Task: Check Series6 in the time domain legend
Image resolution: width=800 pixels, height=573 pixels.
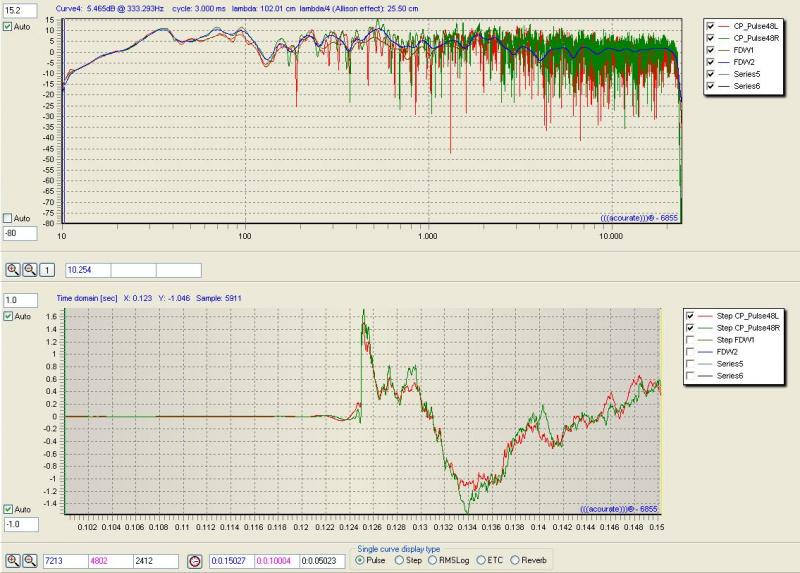Action: (x=690, y=376)
